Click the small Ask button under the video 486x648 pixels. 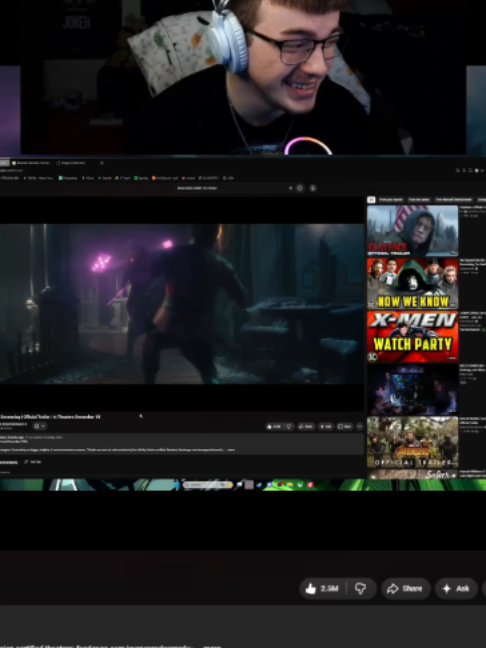pyautogui.click(x=326, y=426)
